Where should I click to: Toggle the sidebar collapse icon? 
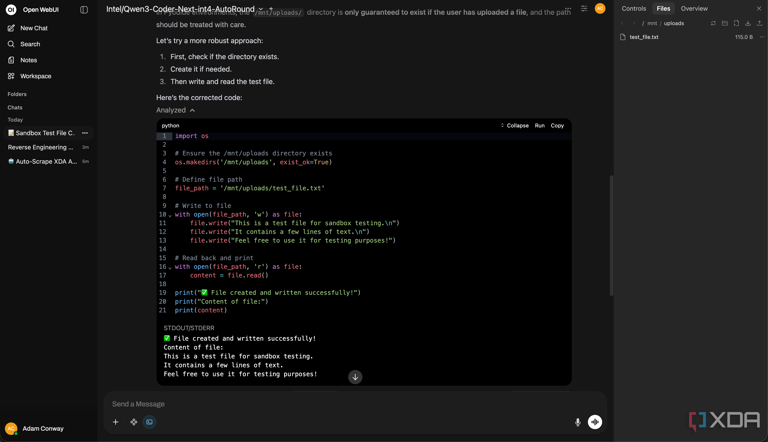(84, 9)
